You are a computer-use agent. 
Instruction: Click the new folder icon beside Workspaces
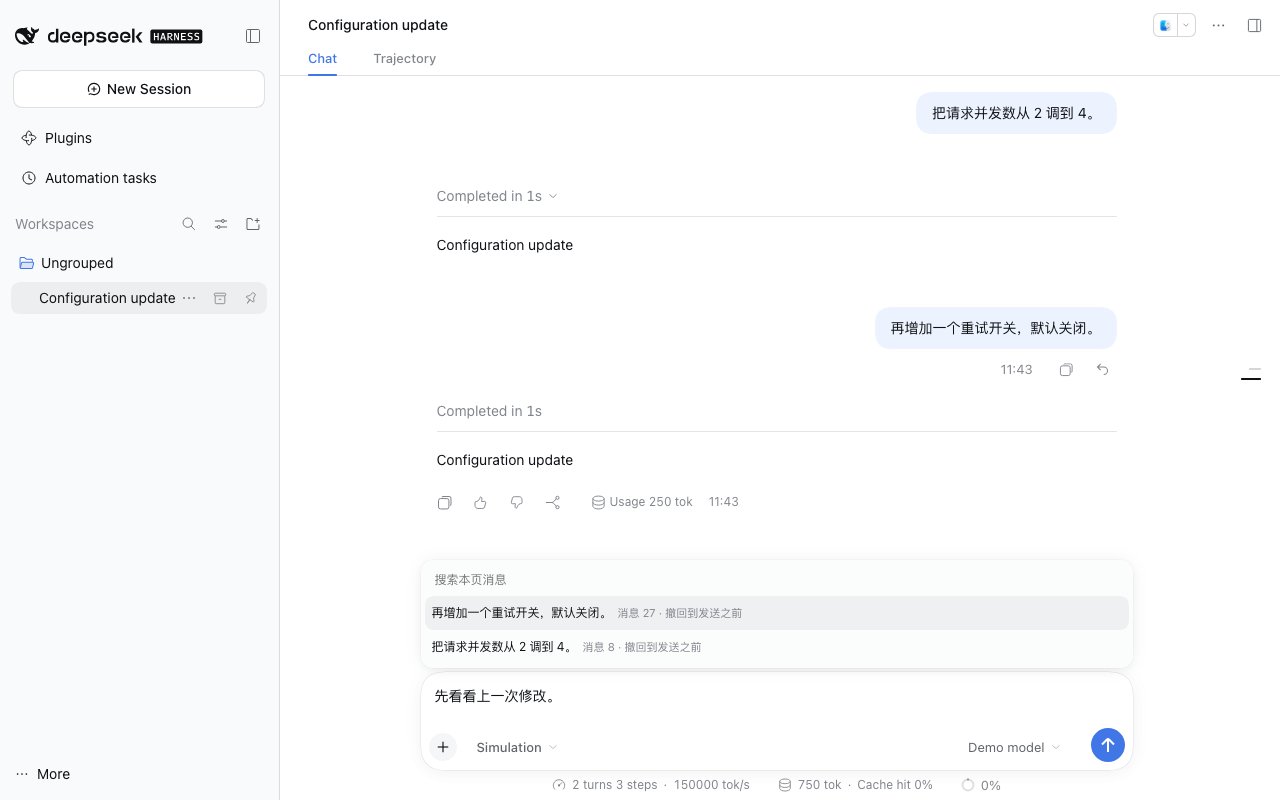[x=253, y=224]
